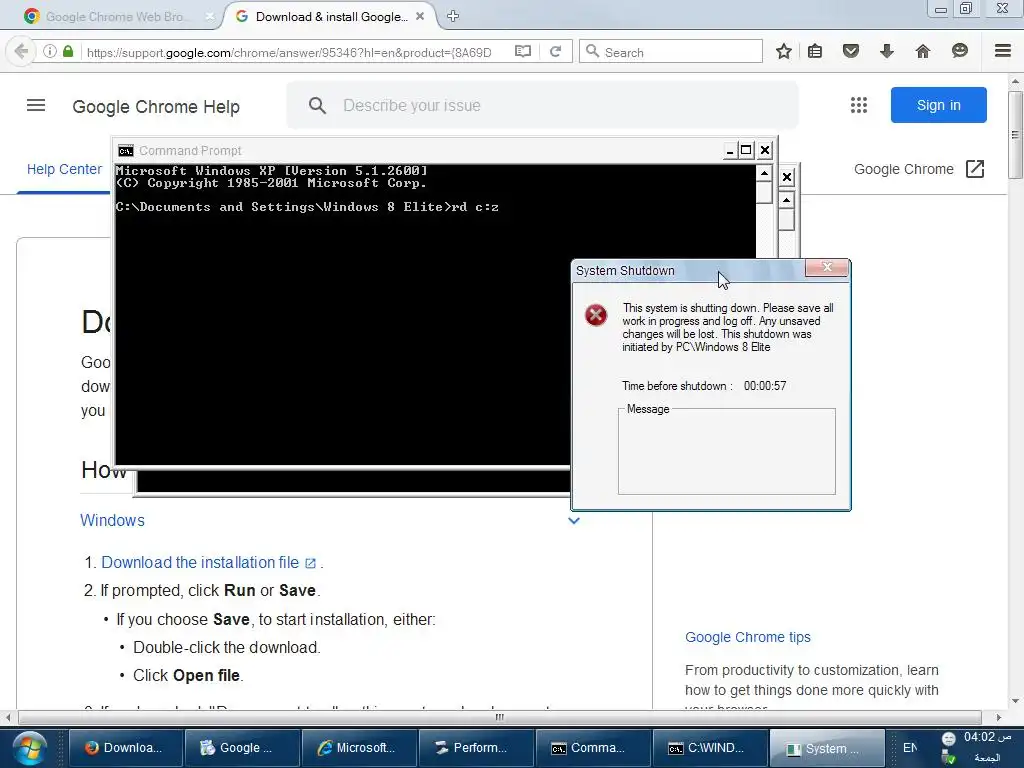The height and width of the screenshot is (768, 1024).
Task: Click Command Prompt scroll up arrow
Action: pyautogui.click(x=764, y=173)
